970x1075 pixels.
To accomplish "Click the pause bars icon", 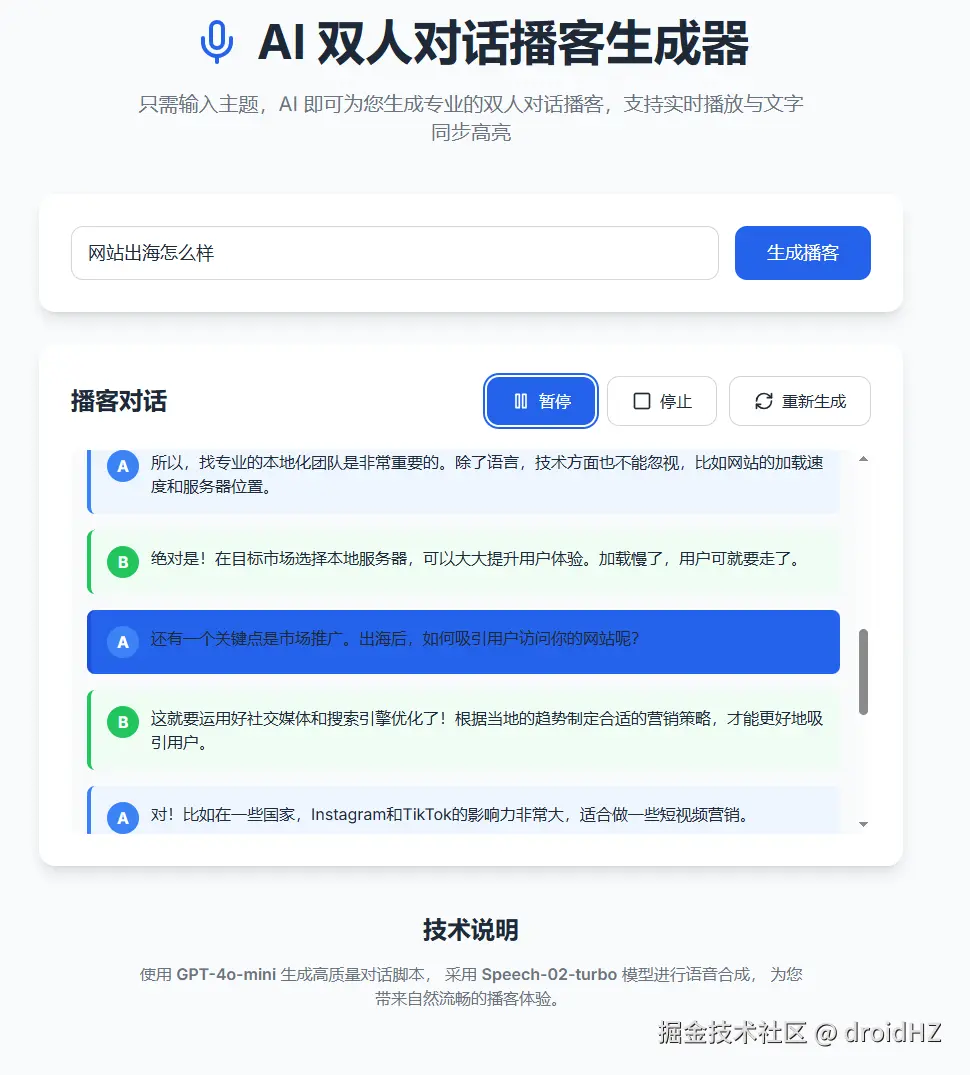I will (521, 401).
